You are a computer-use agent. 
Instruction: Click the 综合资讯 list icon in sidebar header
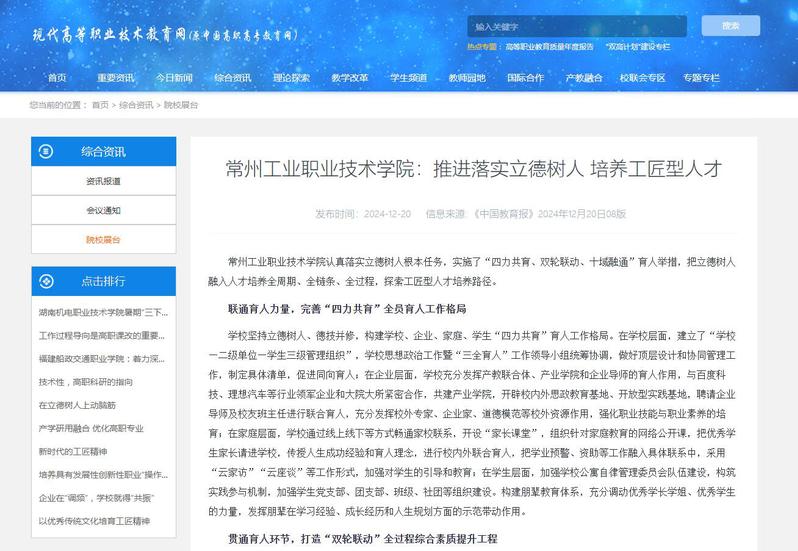click(x=47, y=152)
